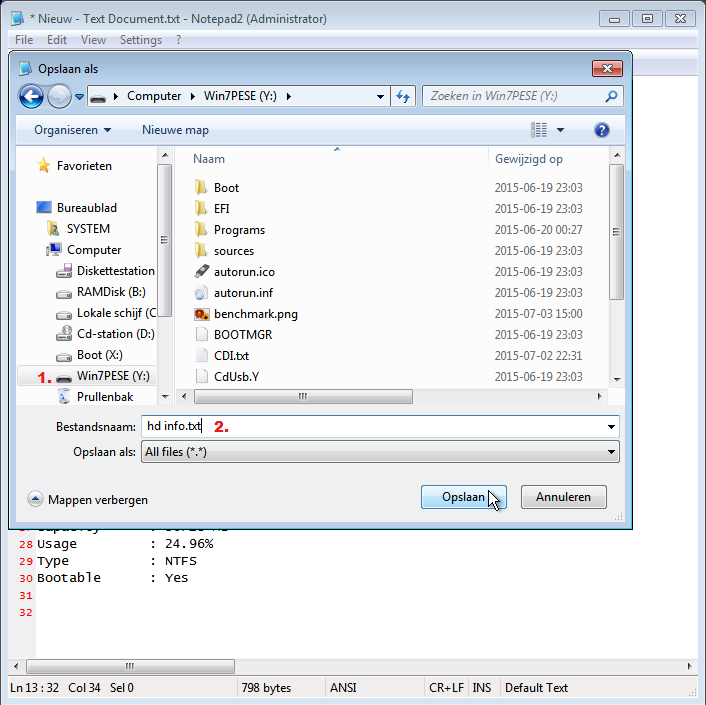Expand address bar history dropdown arrow
The image size is (706, 705).
tap(380, 96)
